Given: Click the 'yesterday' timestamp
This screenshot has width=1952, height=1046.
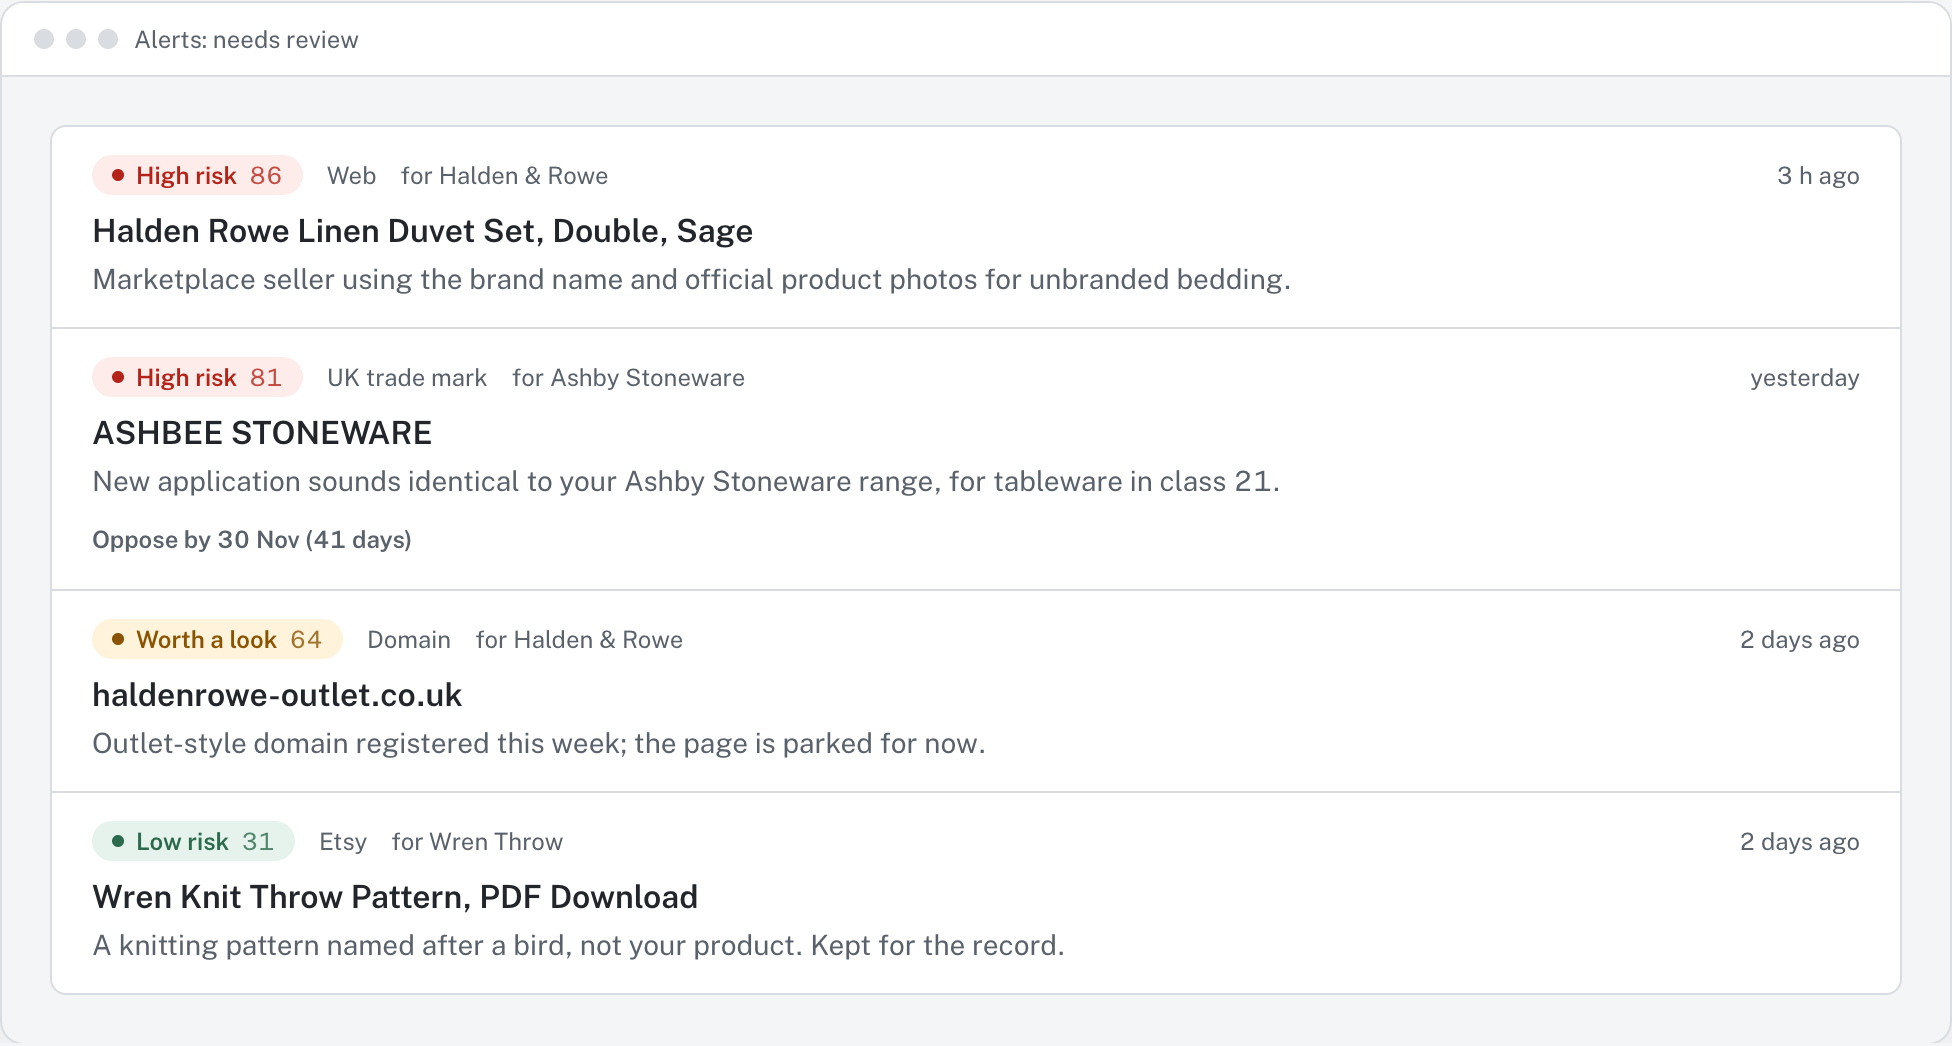Looking at the screenshot, I should [x=1804, y=378].
